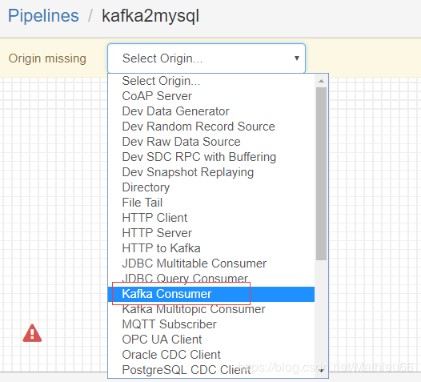The height and width of the screenshot is (382, 421).
Task: Choose JDBC Multitable Consumer
Action: point(211,264)
